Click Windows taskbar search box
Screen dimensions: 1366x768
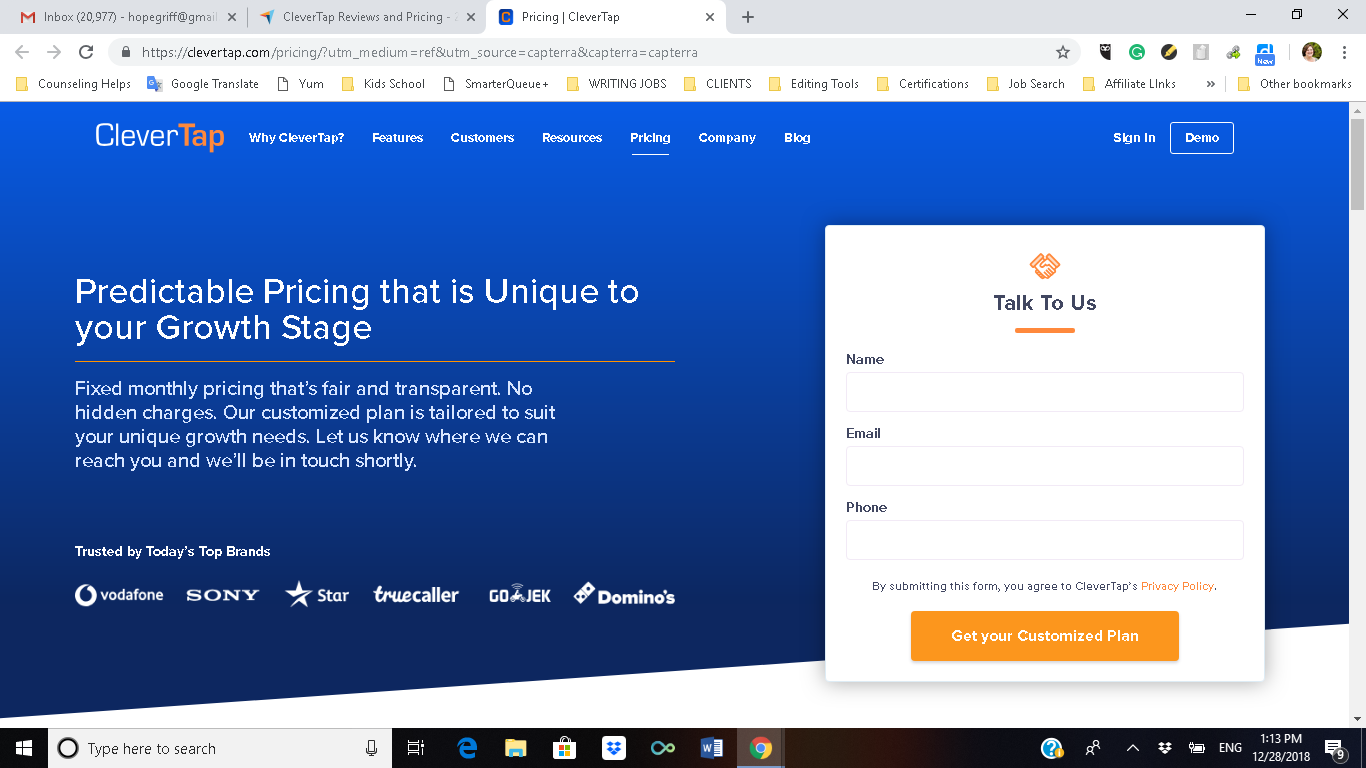click(219, 748)
